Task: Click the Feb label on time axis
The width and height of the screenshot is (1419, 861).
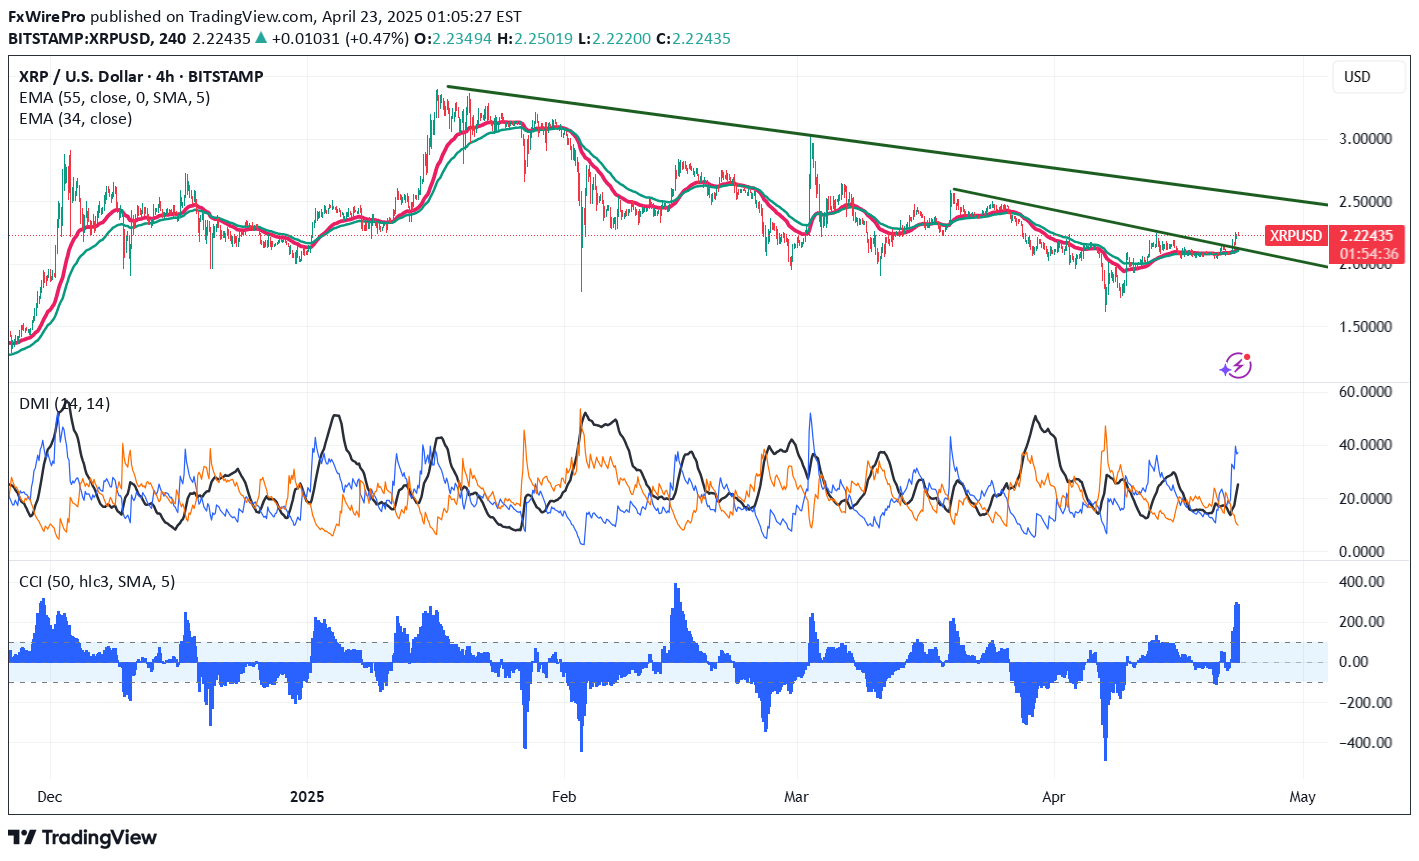Action: click(564, 797)
